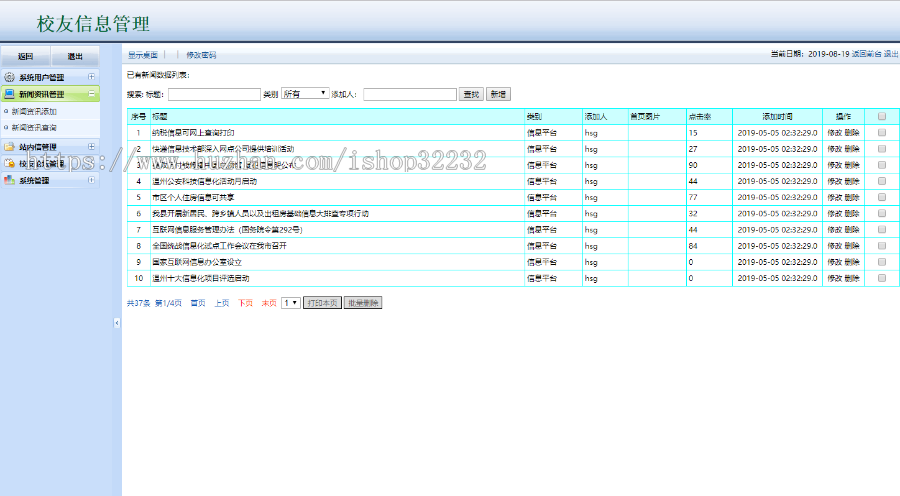
Task: Open the 显示桌面 tab
Action: click(143, 55)
